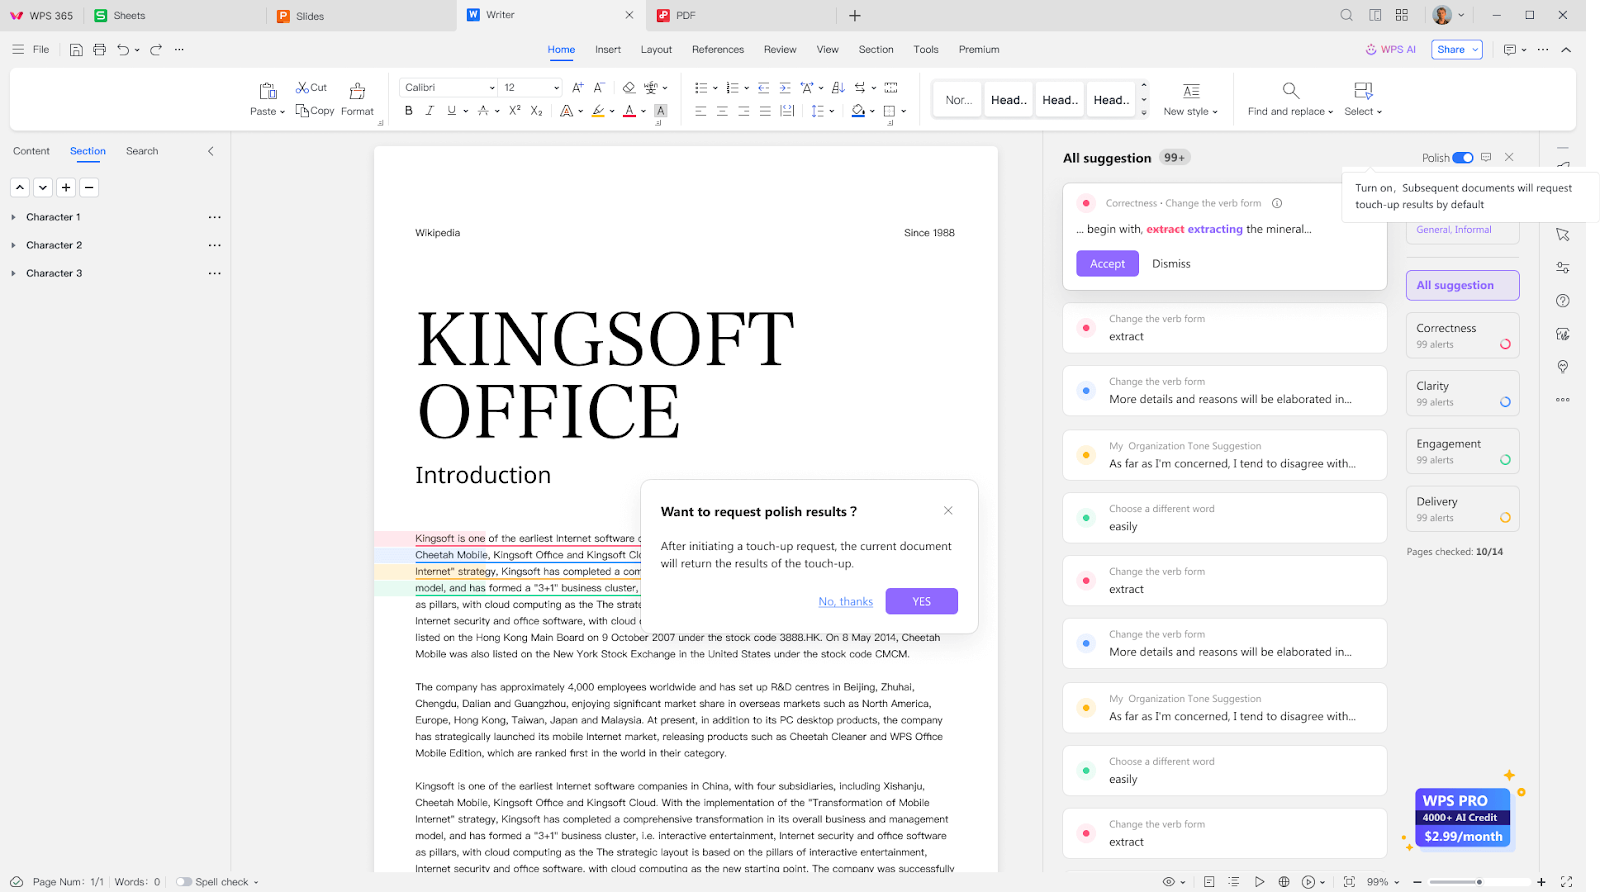The width and height of the screenshot is (1600, 892).
Task: Expand the Character 3 section
Action: [13, 273]
